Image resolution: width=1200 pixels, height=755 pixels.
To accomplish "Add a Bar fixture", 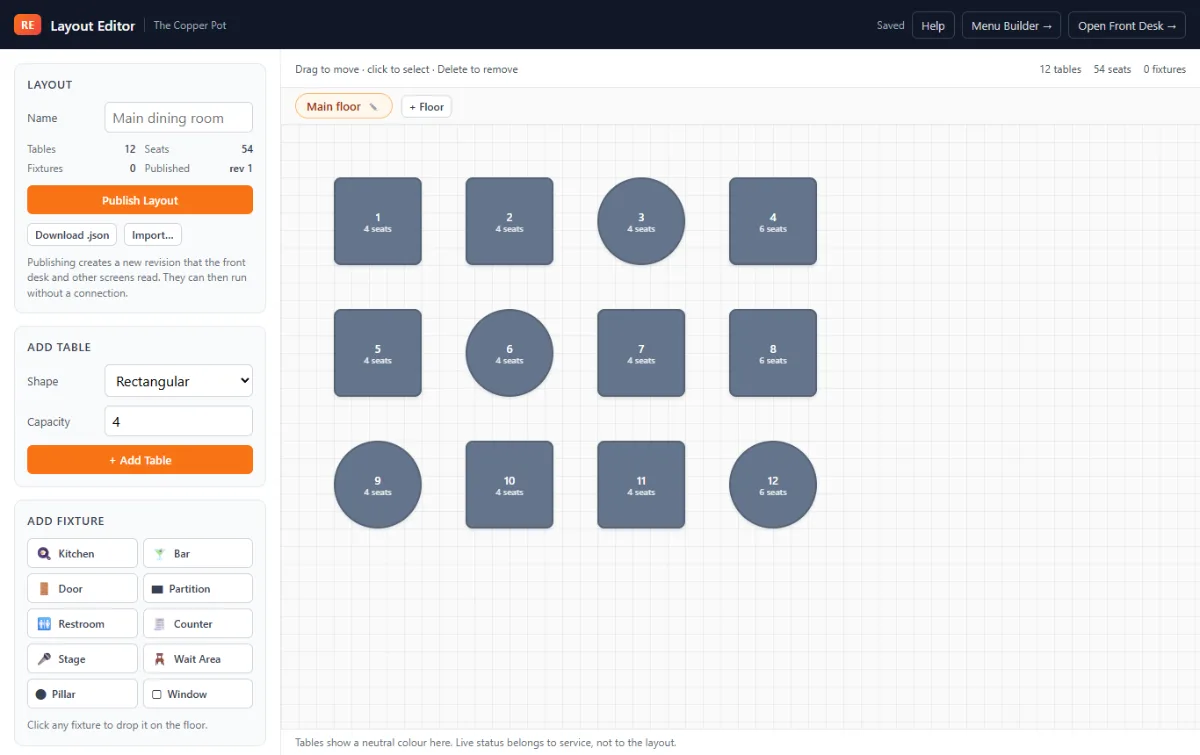I will (198, 553).
